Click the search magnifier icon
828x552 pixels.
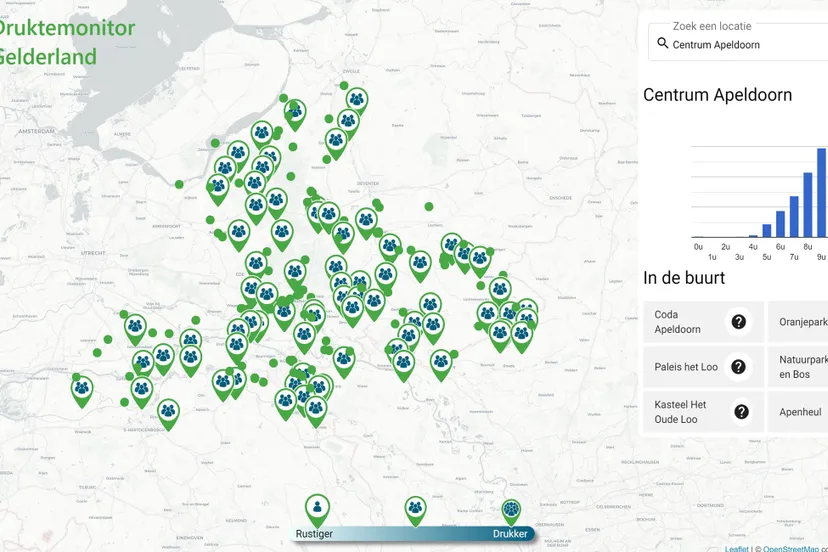pyautogui.click(x=662, y=43)
